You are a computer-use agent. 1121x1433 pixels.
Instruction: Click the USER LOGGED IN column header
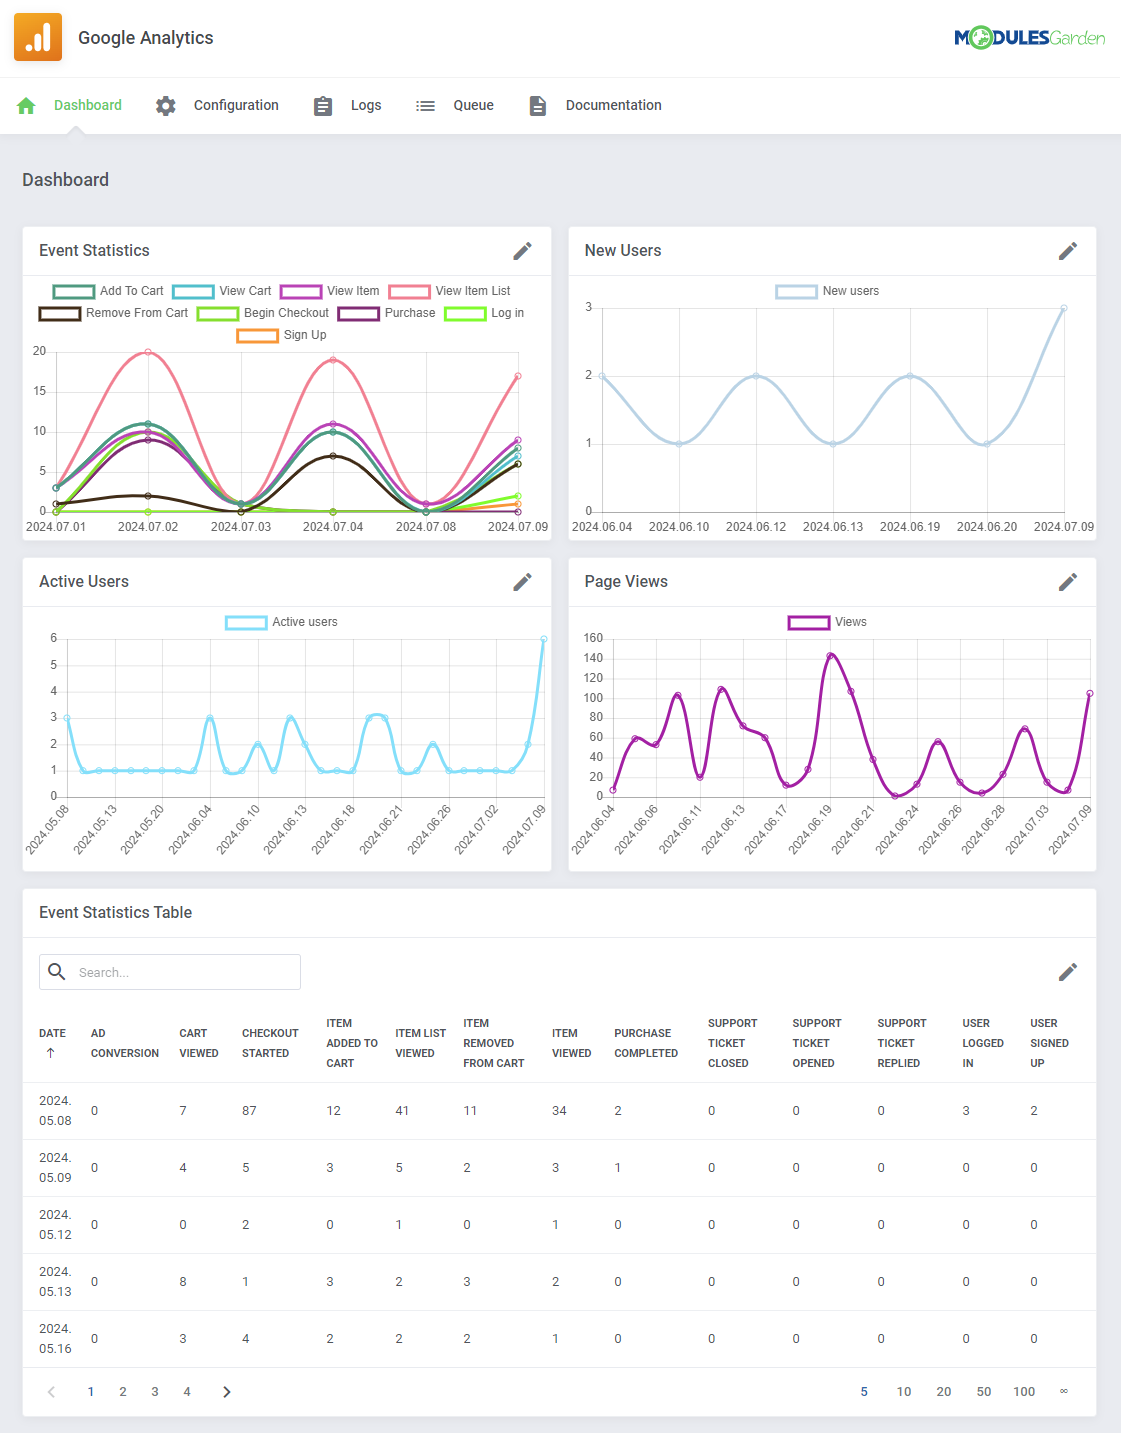click(983, 1043)
